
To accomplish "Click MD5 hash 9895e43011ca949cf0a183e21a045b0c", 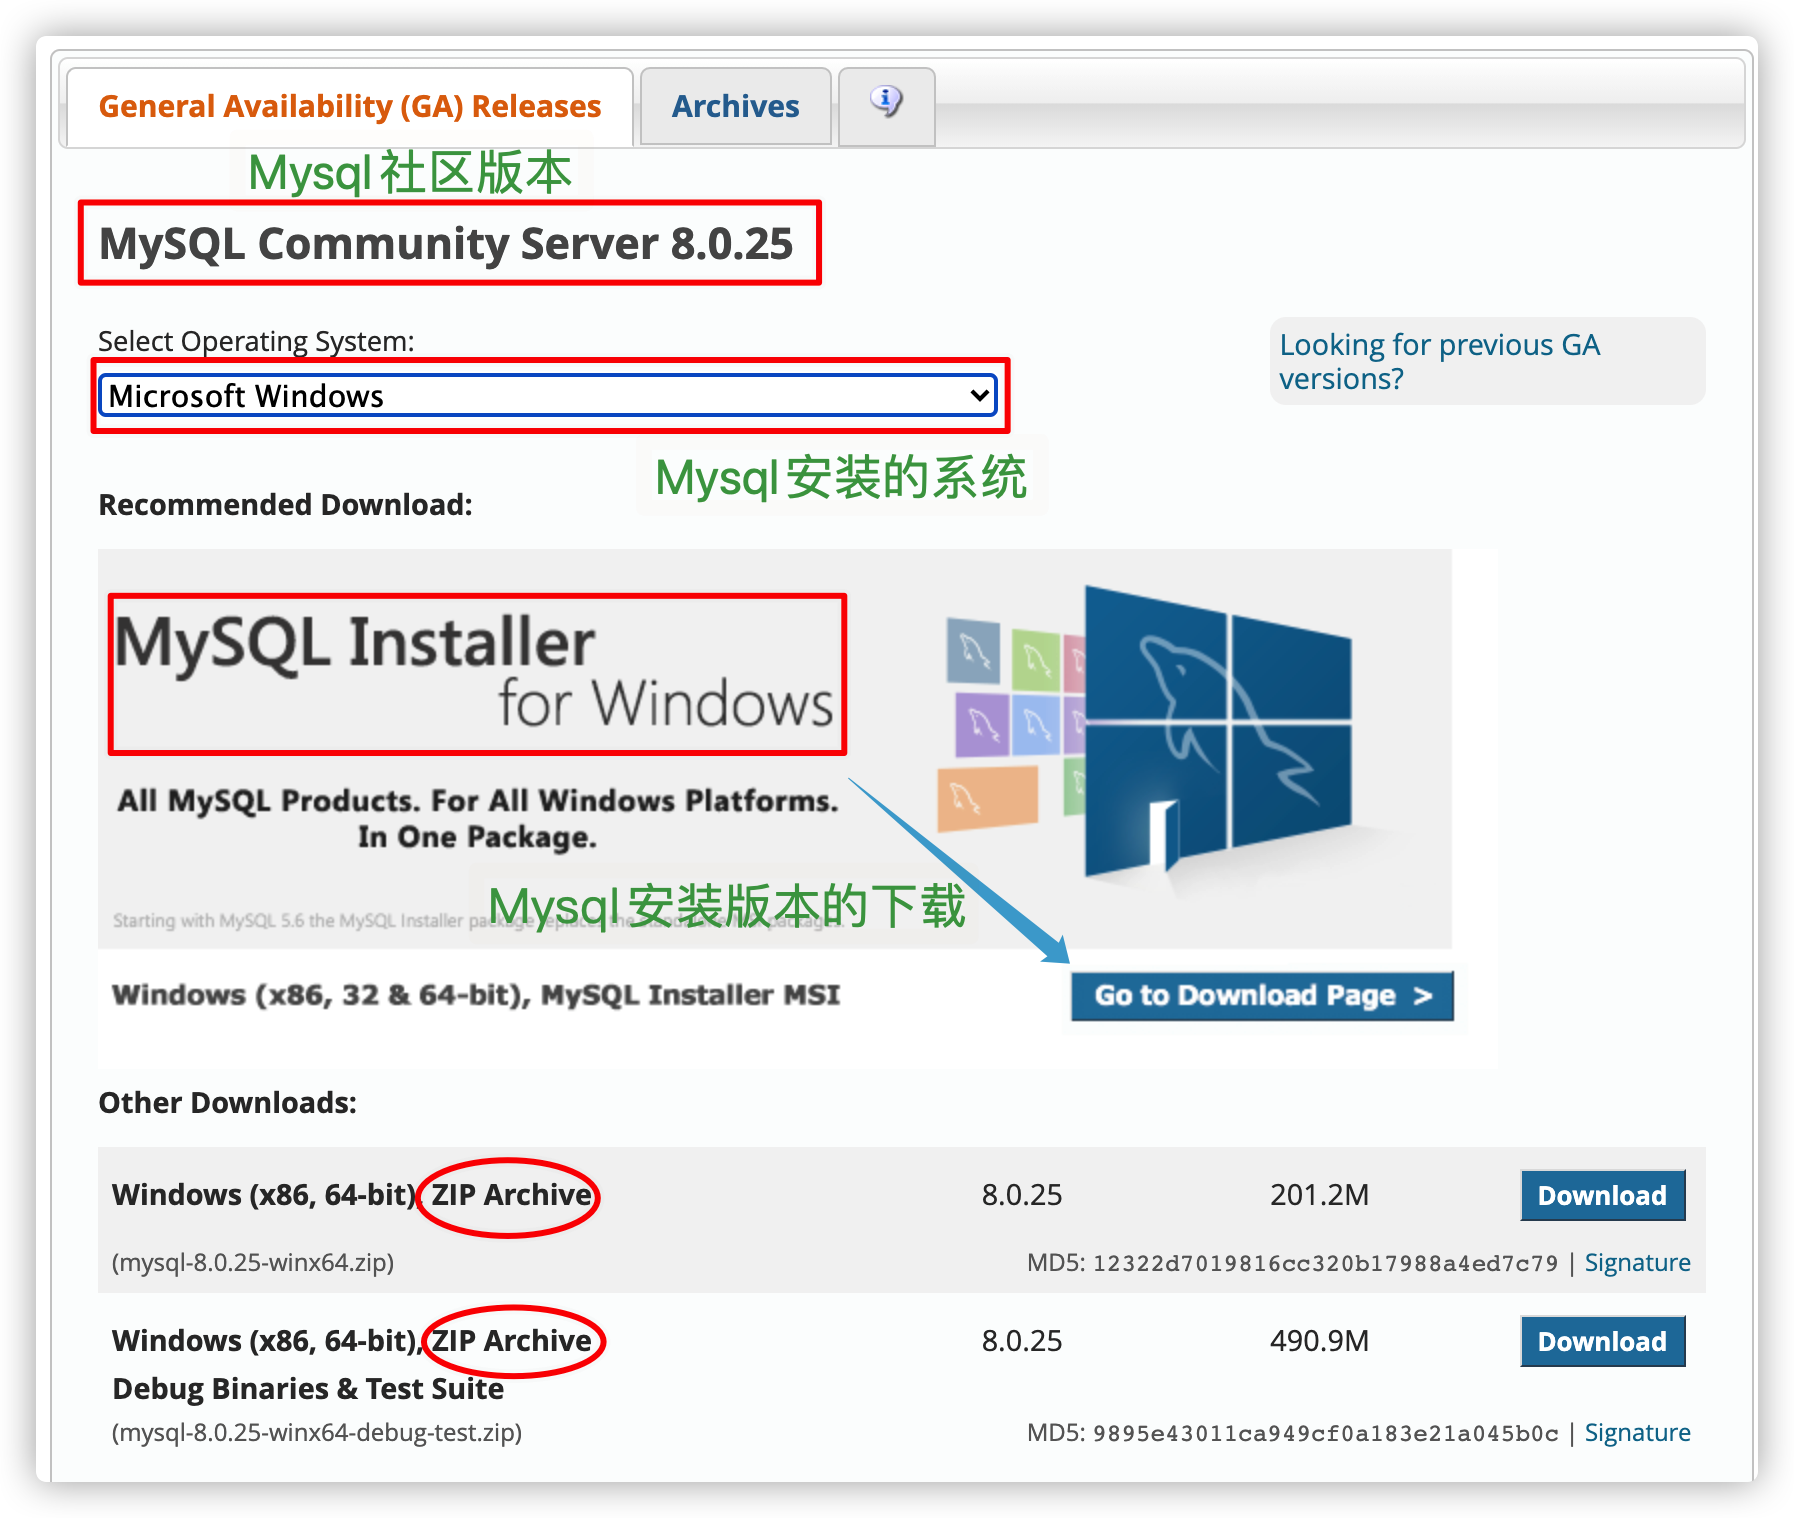I will coord(1325,1434).
